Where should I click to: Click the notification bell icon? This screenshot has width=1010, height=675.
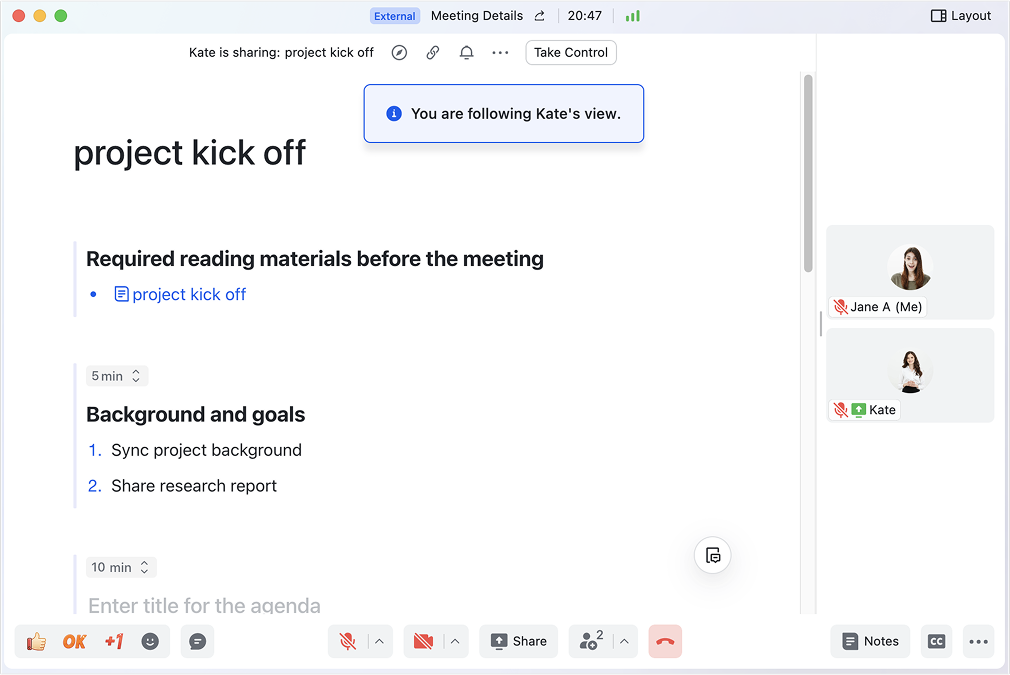[466, 53]
